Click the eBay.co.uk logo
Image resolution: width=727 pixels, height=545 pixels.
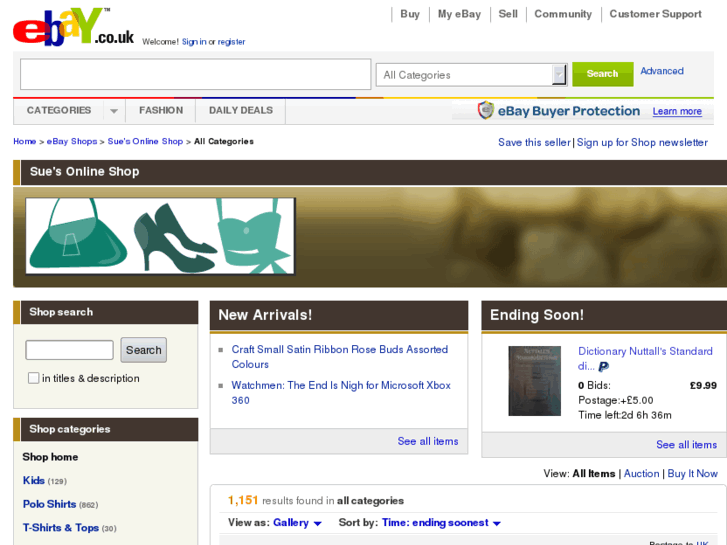point(74,27)
